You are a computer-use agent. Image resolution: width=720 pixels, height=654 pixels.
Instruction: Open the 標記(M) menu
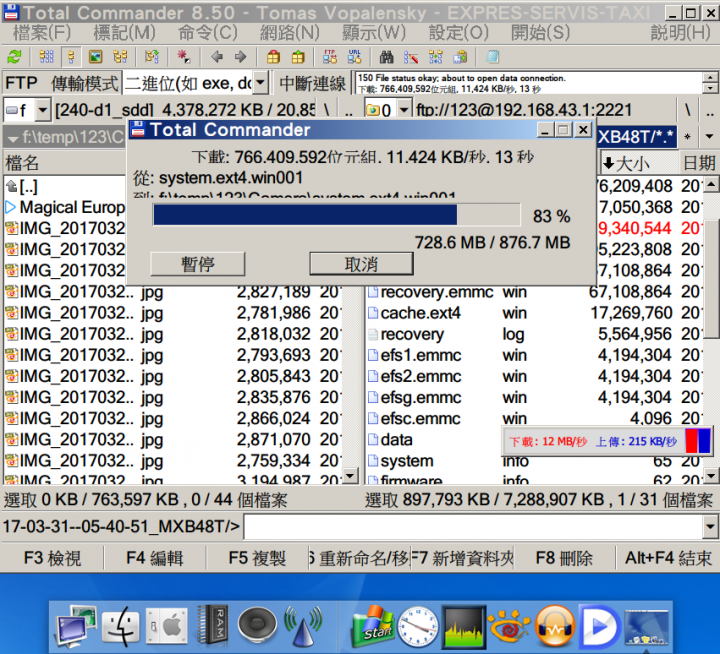pyautogui.click(x=125, y=33)
